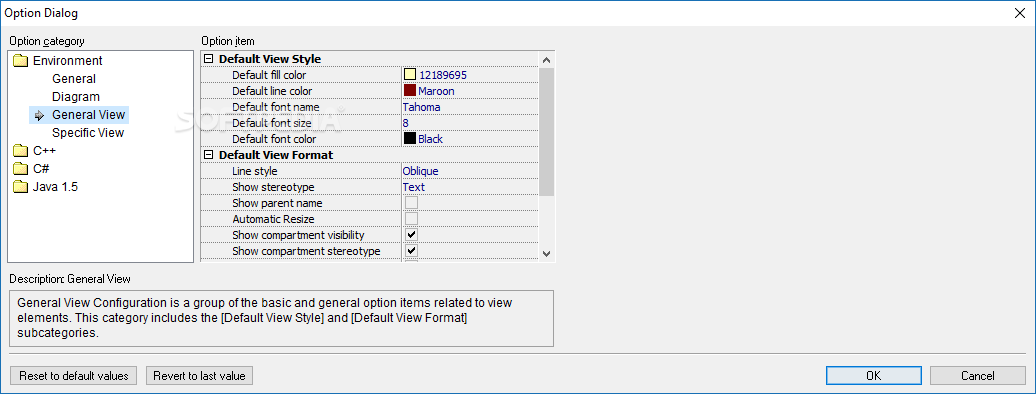Select the Show compartment visibility label
The image size is (1036, 394).
coord(298,235)
